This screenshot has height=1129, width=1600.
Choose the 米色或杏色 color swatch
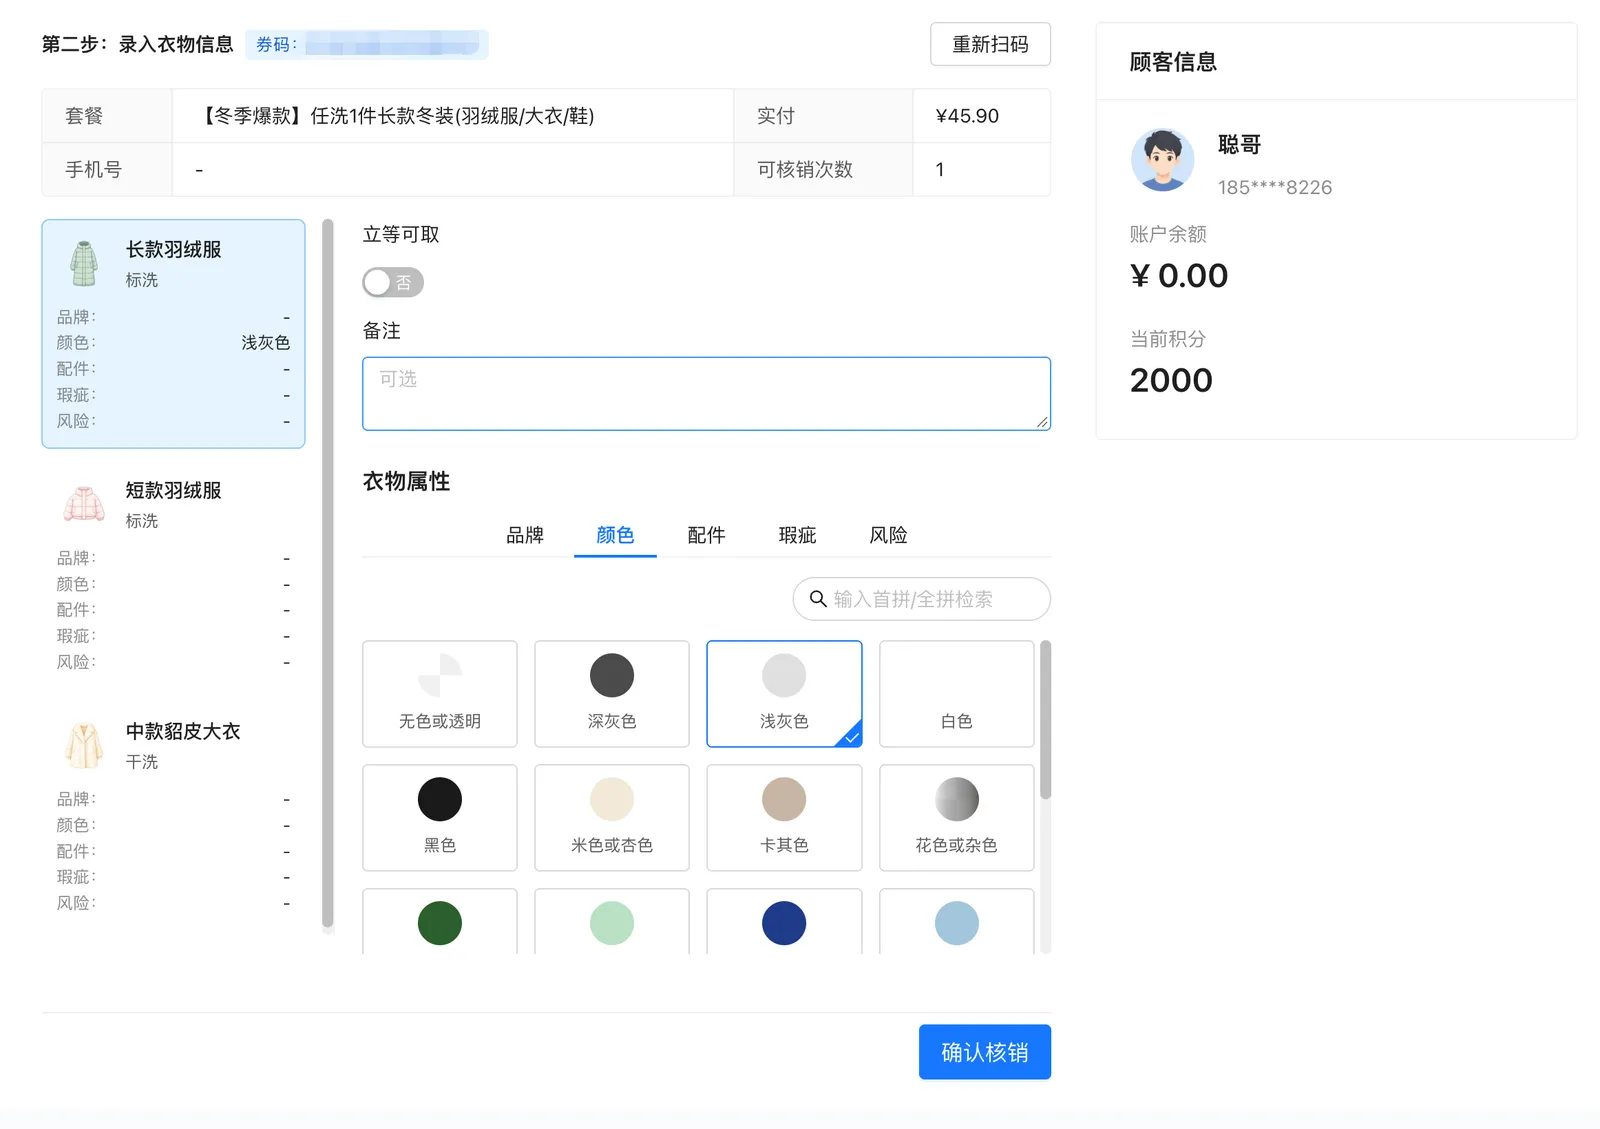612,818
